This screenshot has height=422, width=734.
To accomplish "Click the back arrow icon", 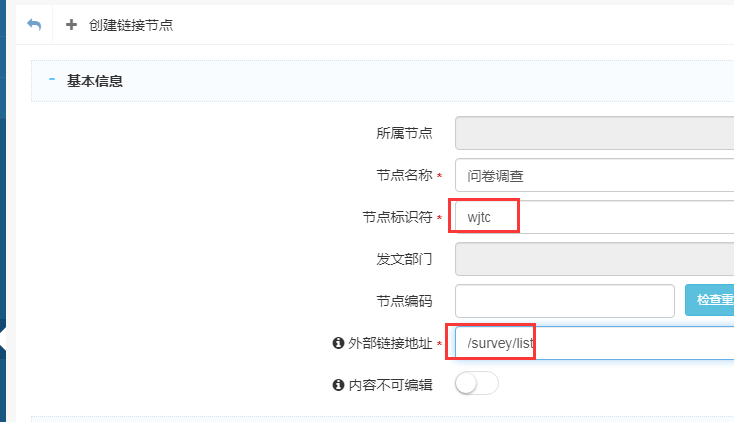I will (x=34, y=25).
